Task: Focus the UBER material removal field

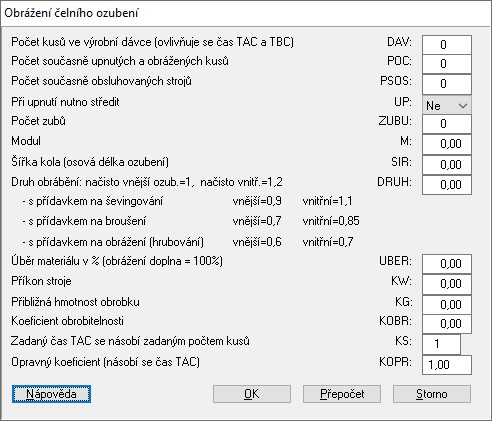Action: coord(447,264)
